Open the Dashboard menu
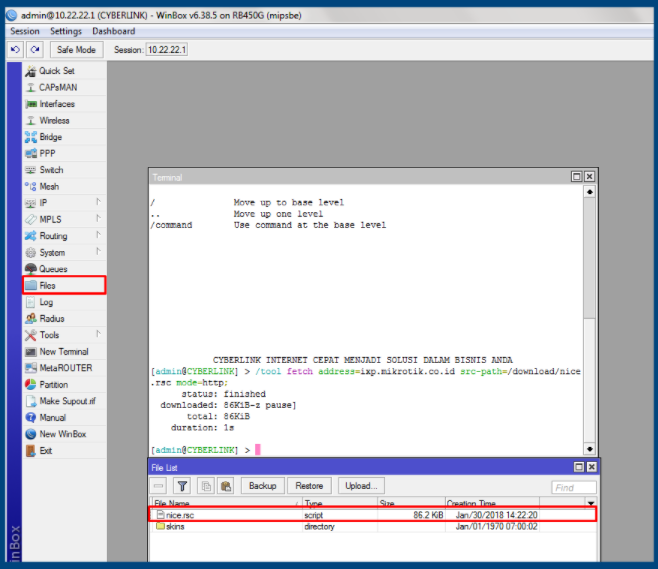This screenshot has height=569, width=658. (114, 31)
